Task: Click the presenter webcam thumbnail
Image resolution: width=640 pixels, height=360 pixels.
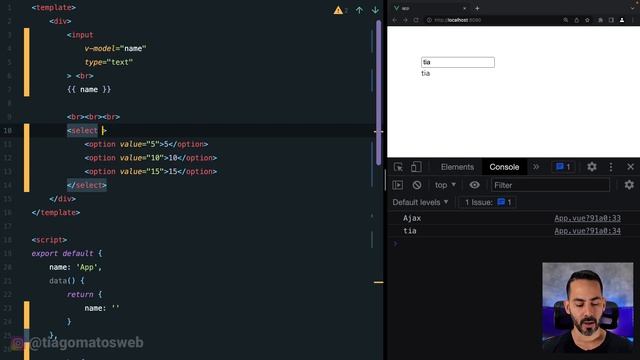Action: point(588,307)
